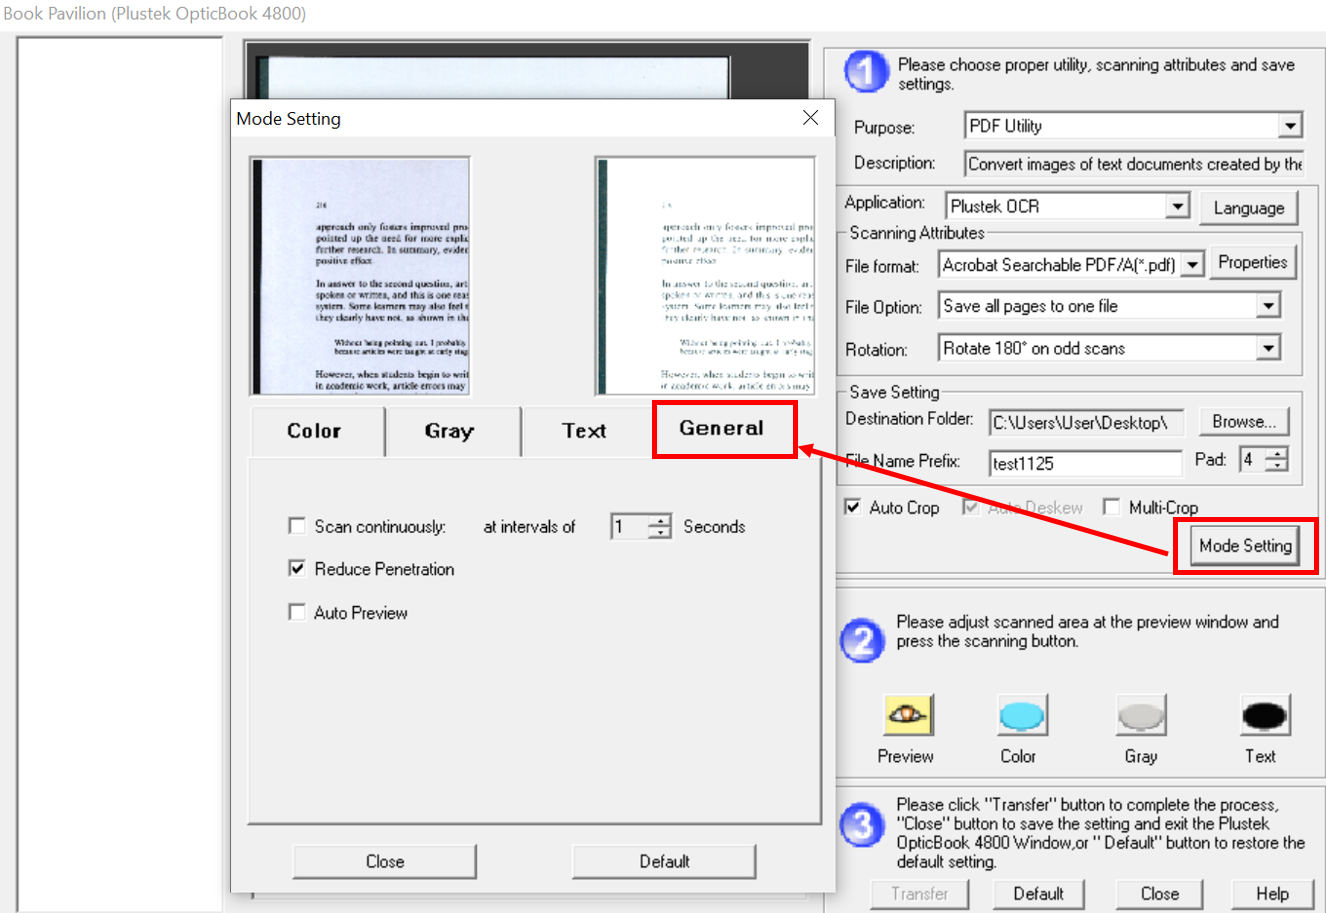This screenshot has width=1326, height=913.
Task: Click the File Name Prefix field
Action: click(x=1084, y=463)
